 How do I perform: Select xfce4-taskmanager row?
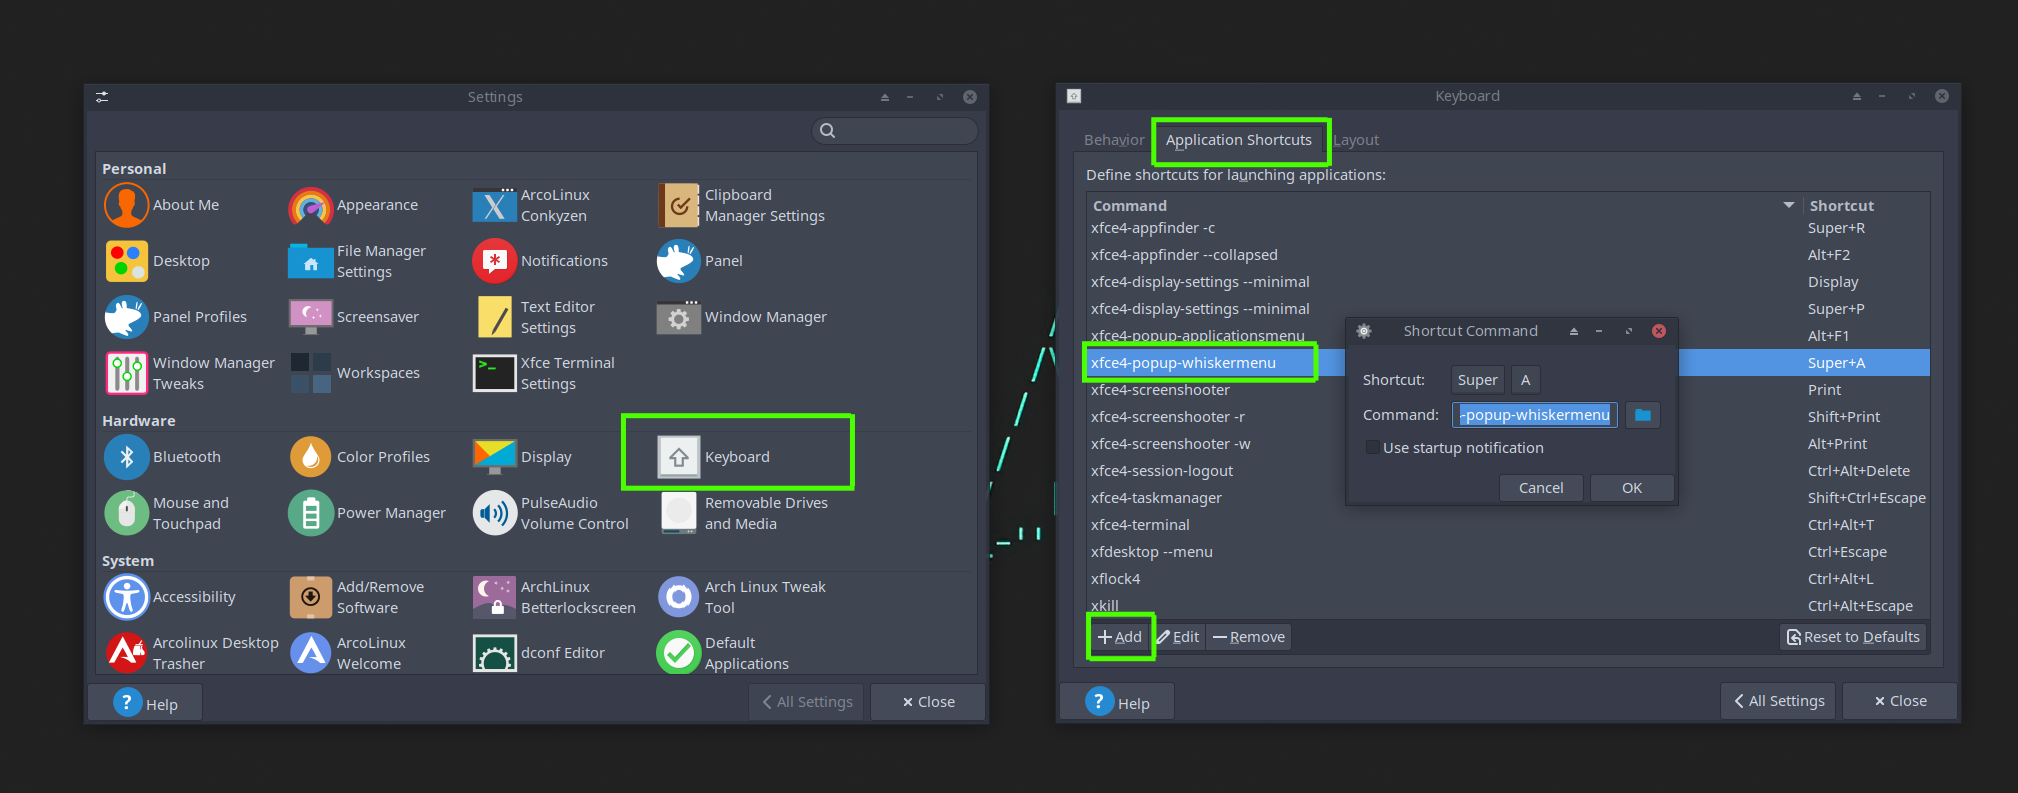tap(1508, 498)
